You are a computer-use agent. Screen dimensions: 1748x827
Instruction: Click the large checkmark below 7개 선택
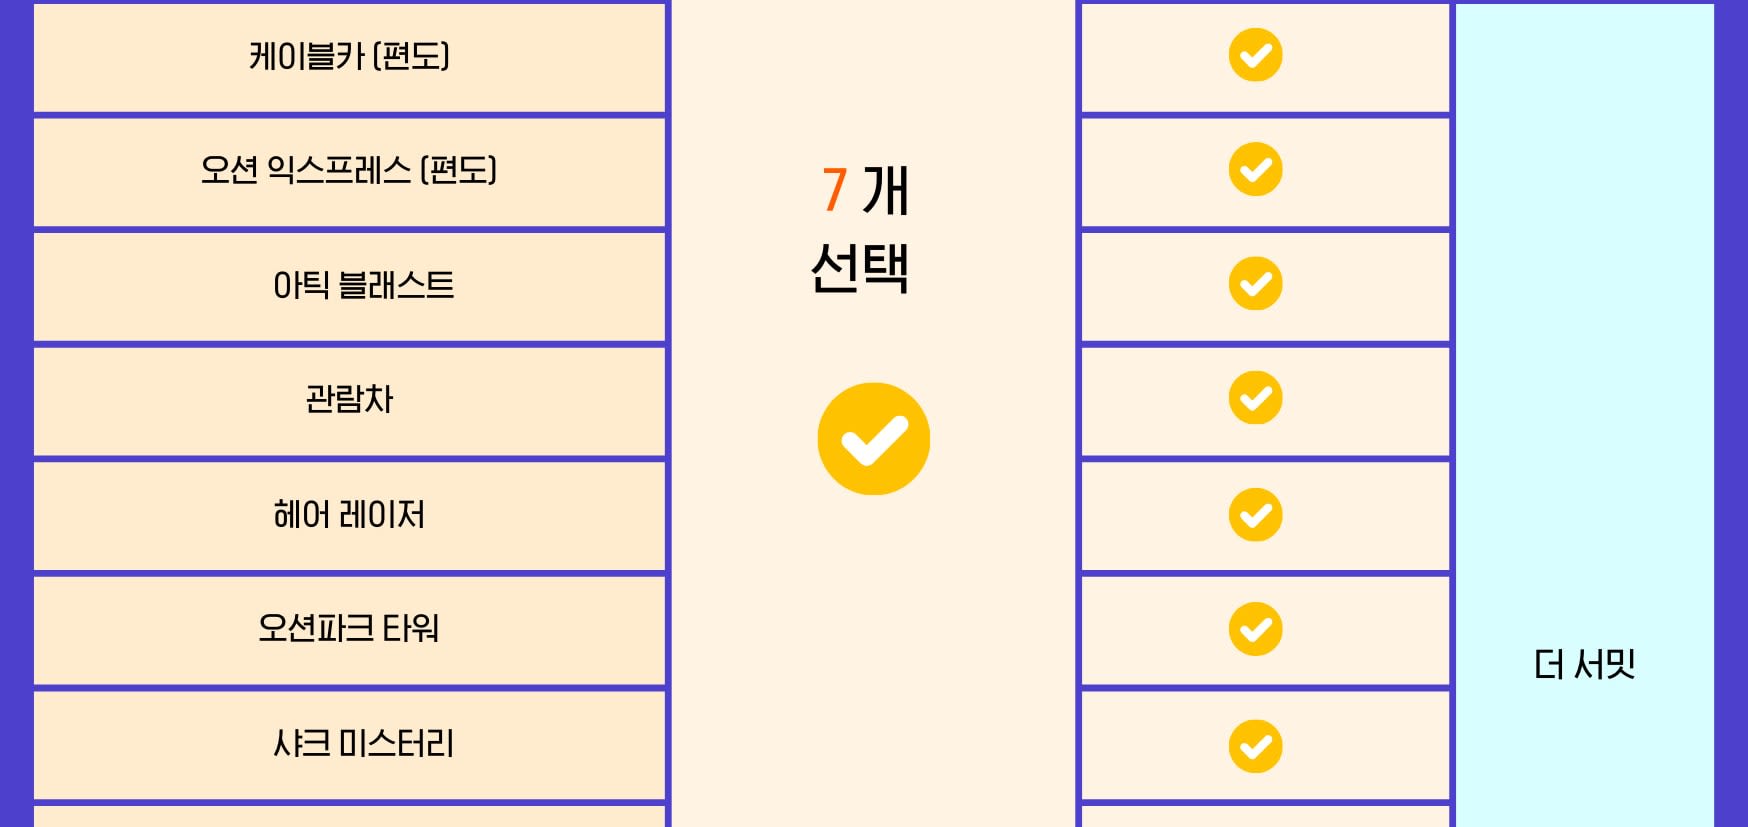pyautogui.click(x=873, y=438)
